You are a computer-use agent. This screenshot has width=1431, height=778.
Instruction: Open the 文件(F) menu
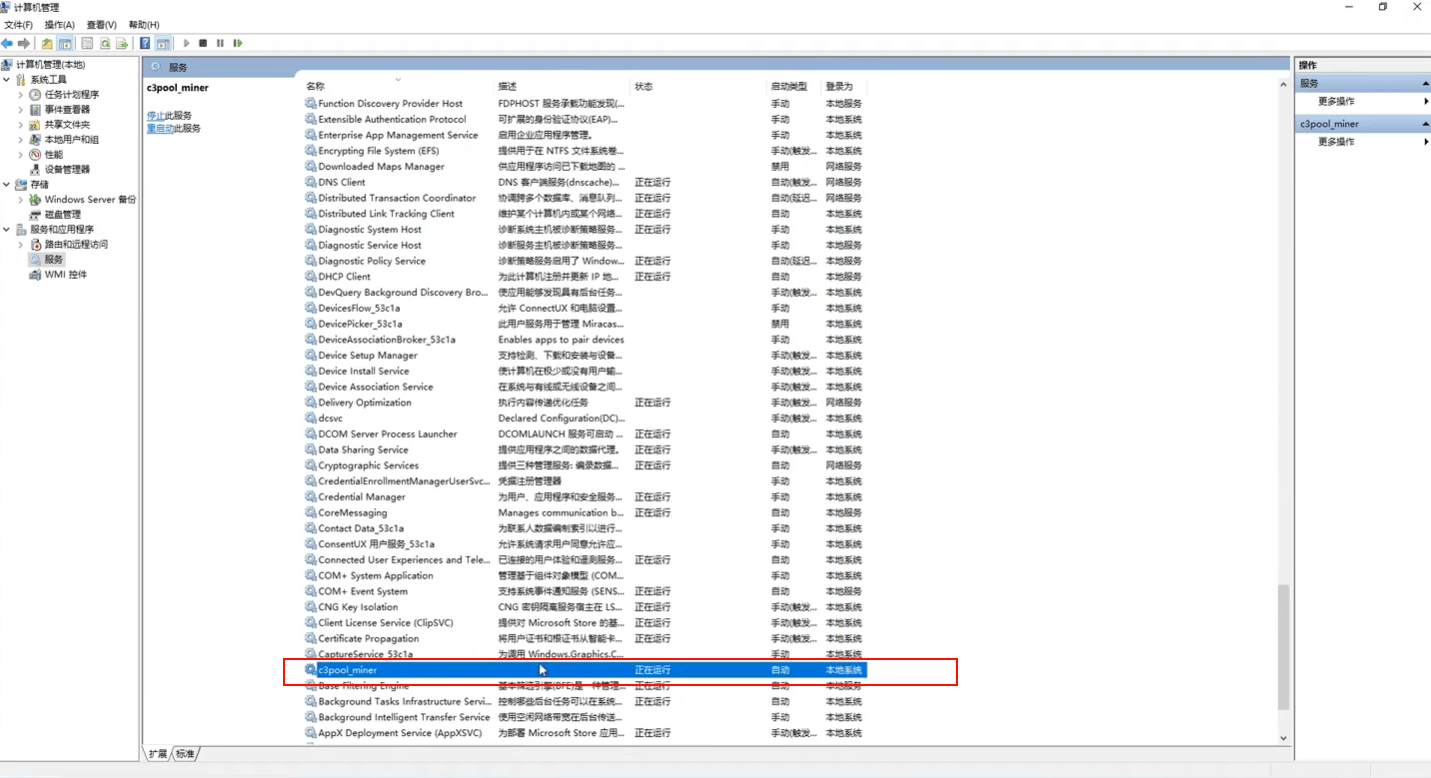tap(18, 24)
